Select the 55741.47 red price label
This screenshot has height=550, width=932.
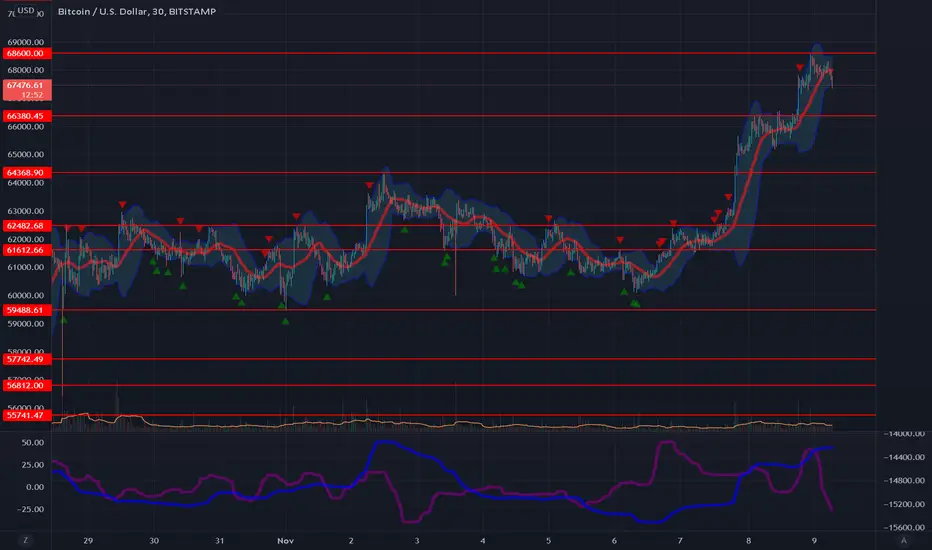(x=27, y=415)
